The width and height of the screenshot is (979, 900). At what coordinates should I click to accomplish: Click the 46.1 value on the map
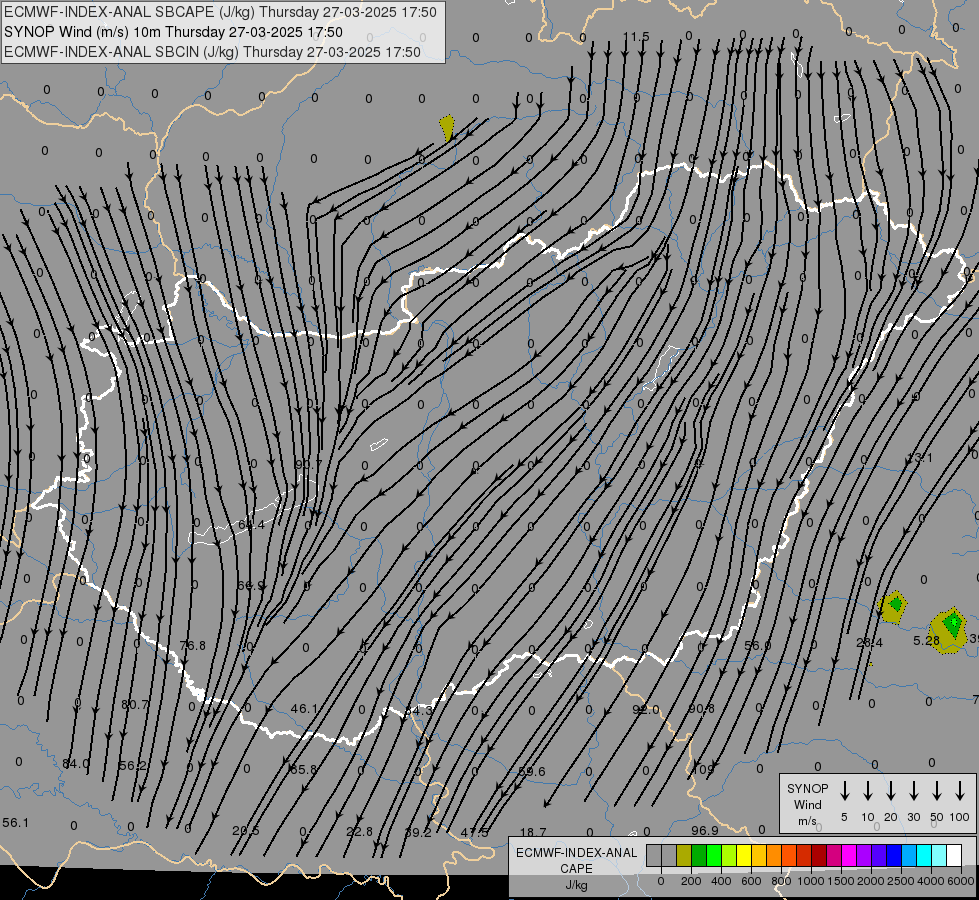click(x=305, y=709)
